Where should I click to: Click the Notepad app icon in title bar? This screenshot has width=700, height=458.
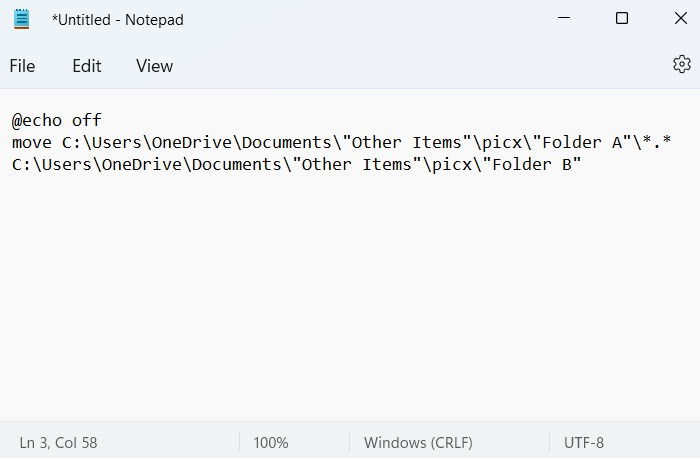pyautogui.click(x=21, y=19)
